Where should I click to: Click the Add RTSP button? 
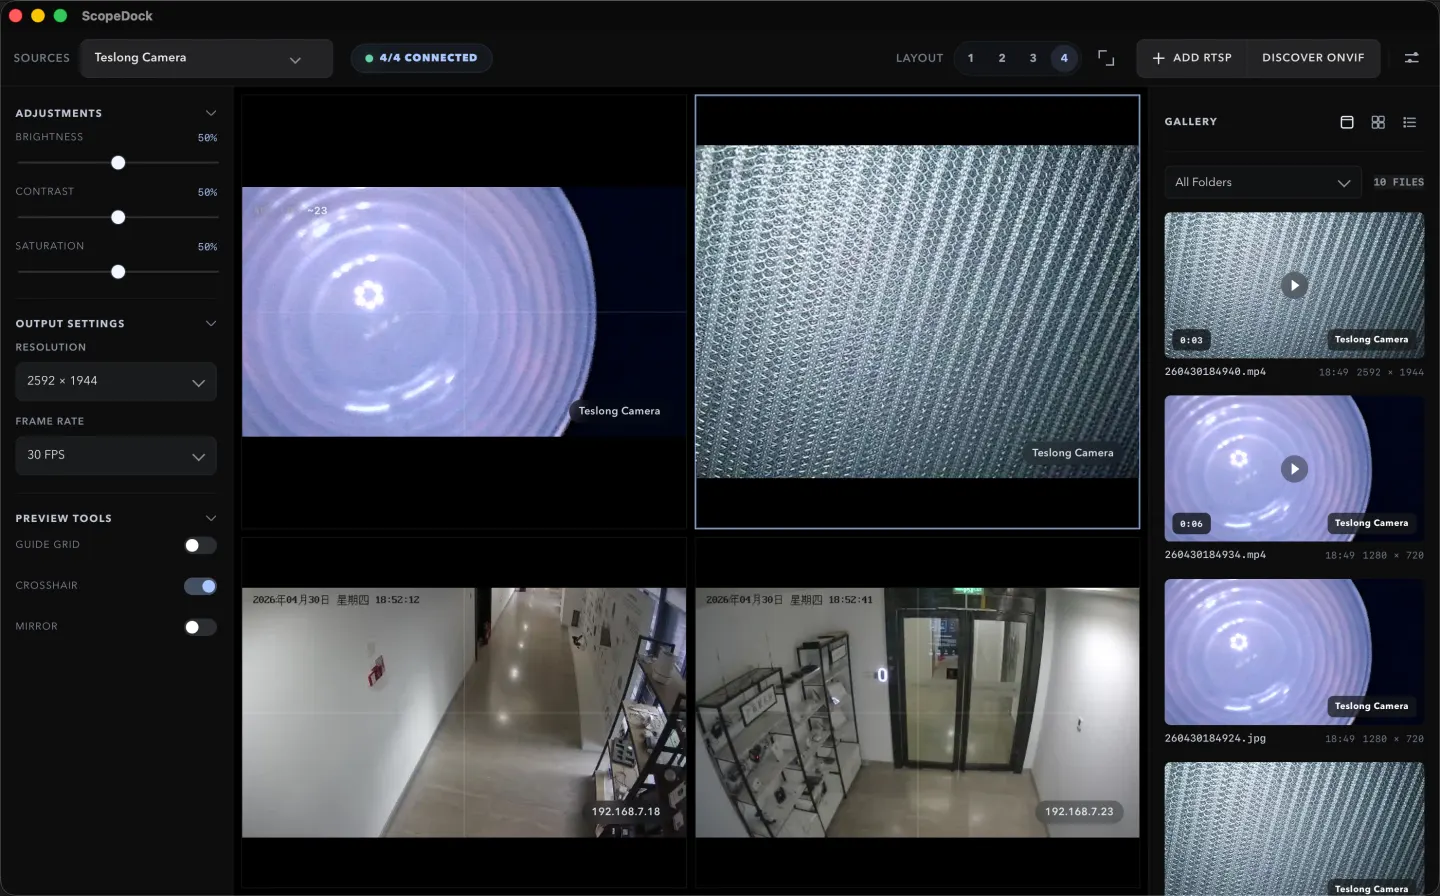coord(1192,58)
